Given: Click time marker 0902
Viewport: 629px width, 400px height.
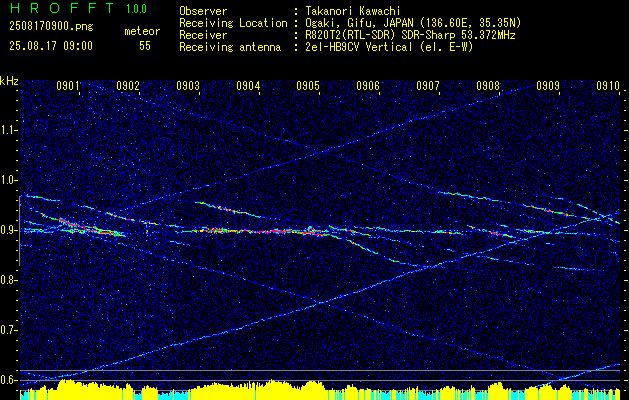Looking at the screenshot, I should 128,85.
